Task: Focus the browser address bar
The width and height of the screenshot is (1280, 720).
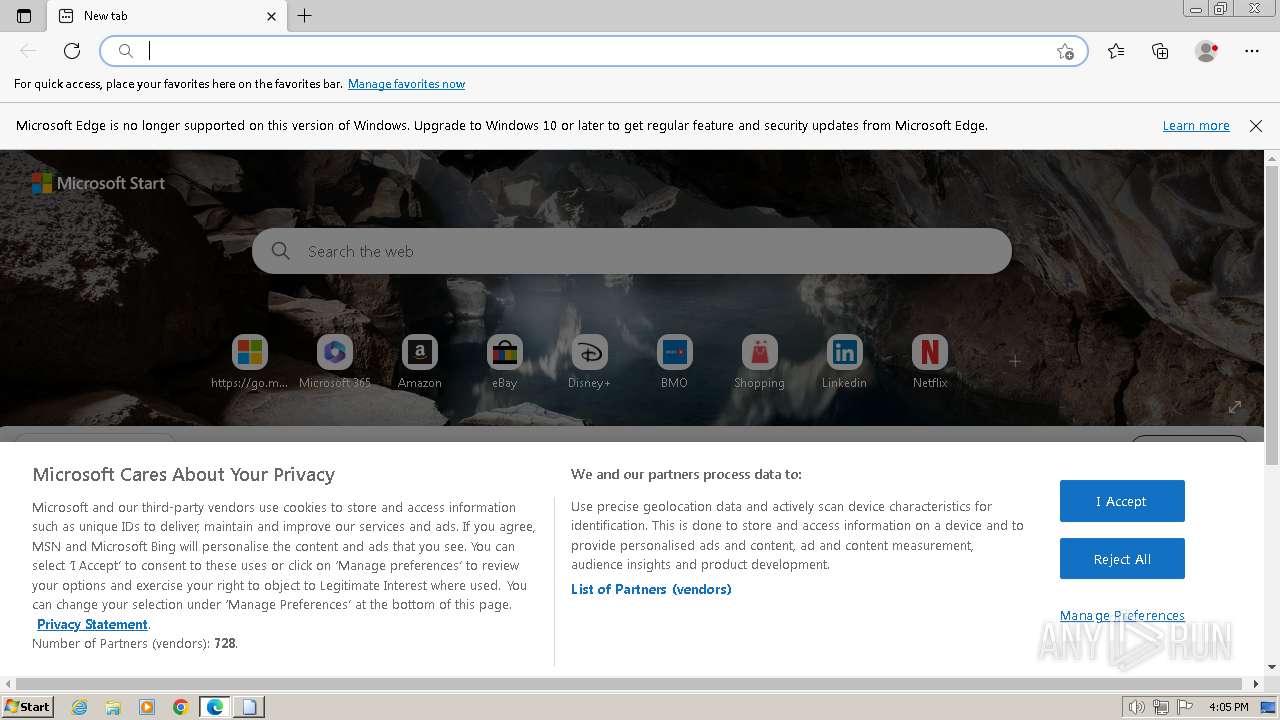Action: pyautogui.click(x=594, y=51)
